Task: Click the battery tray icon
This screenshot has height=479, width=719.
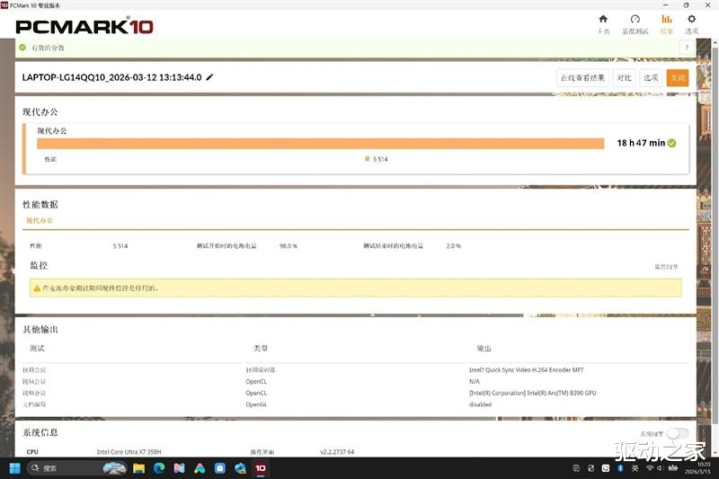Action: (x=673, y=468)
